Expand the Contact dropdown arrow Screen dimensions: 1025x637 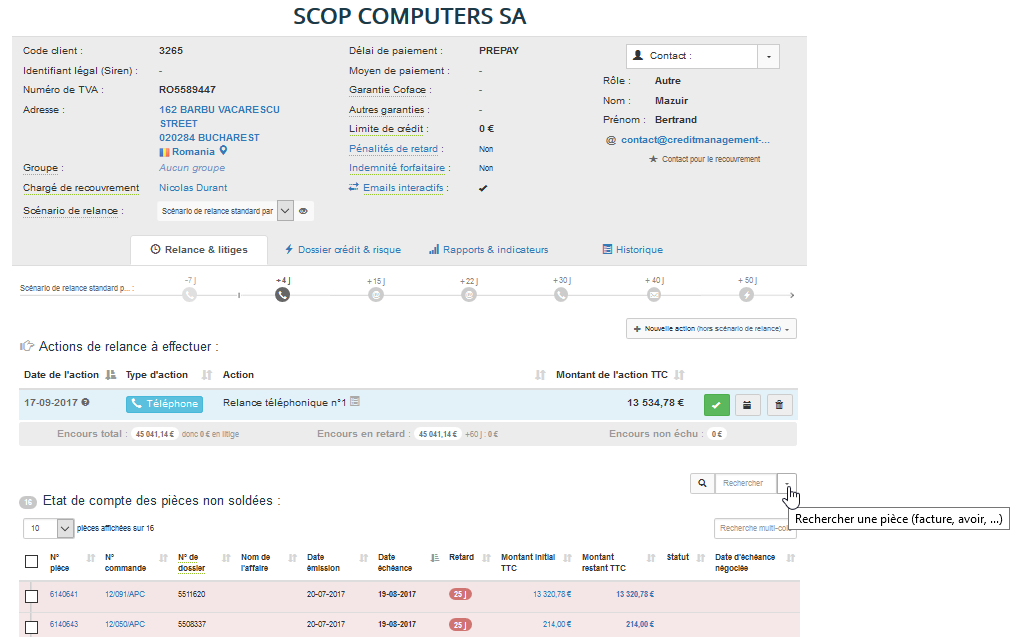768,56
